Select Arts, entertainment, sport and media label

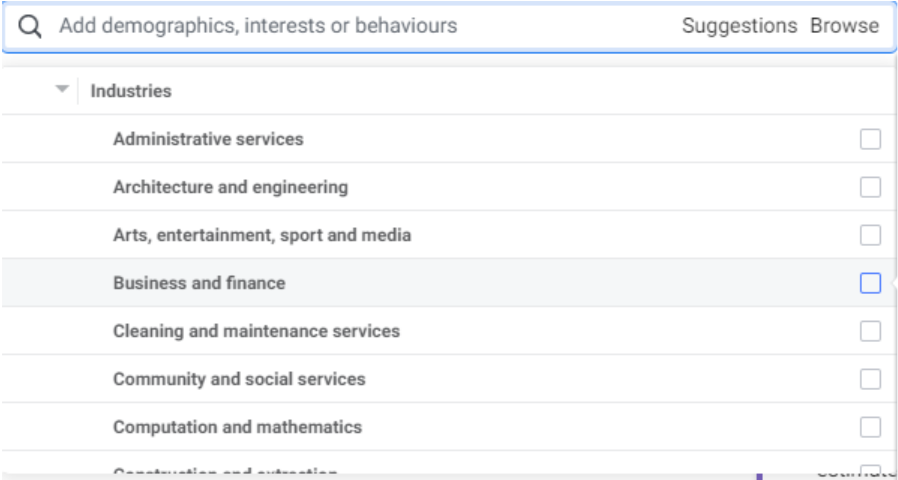262,235
